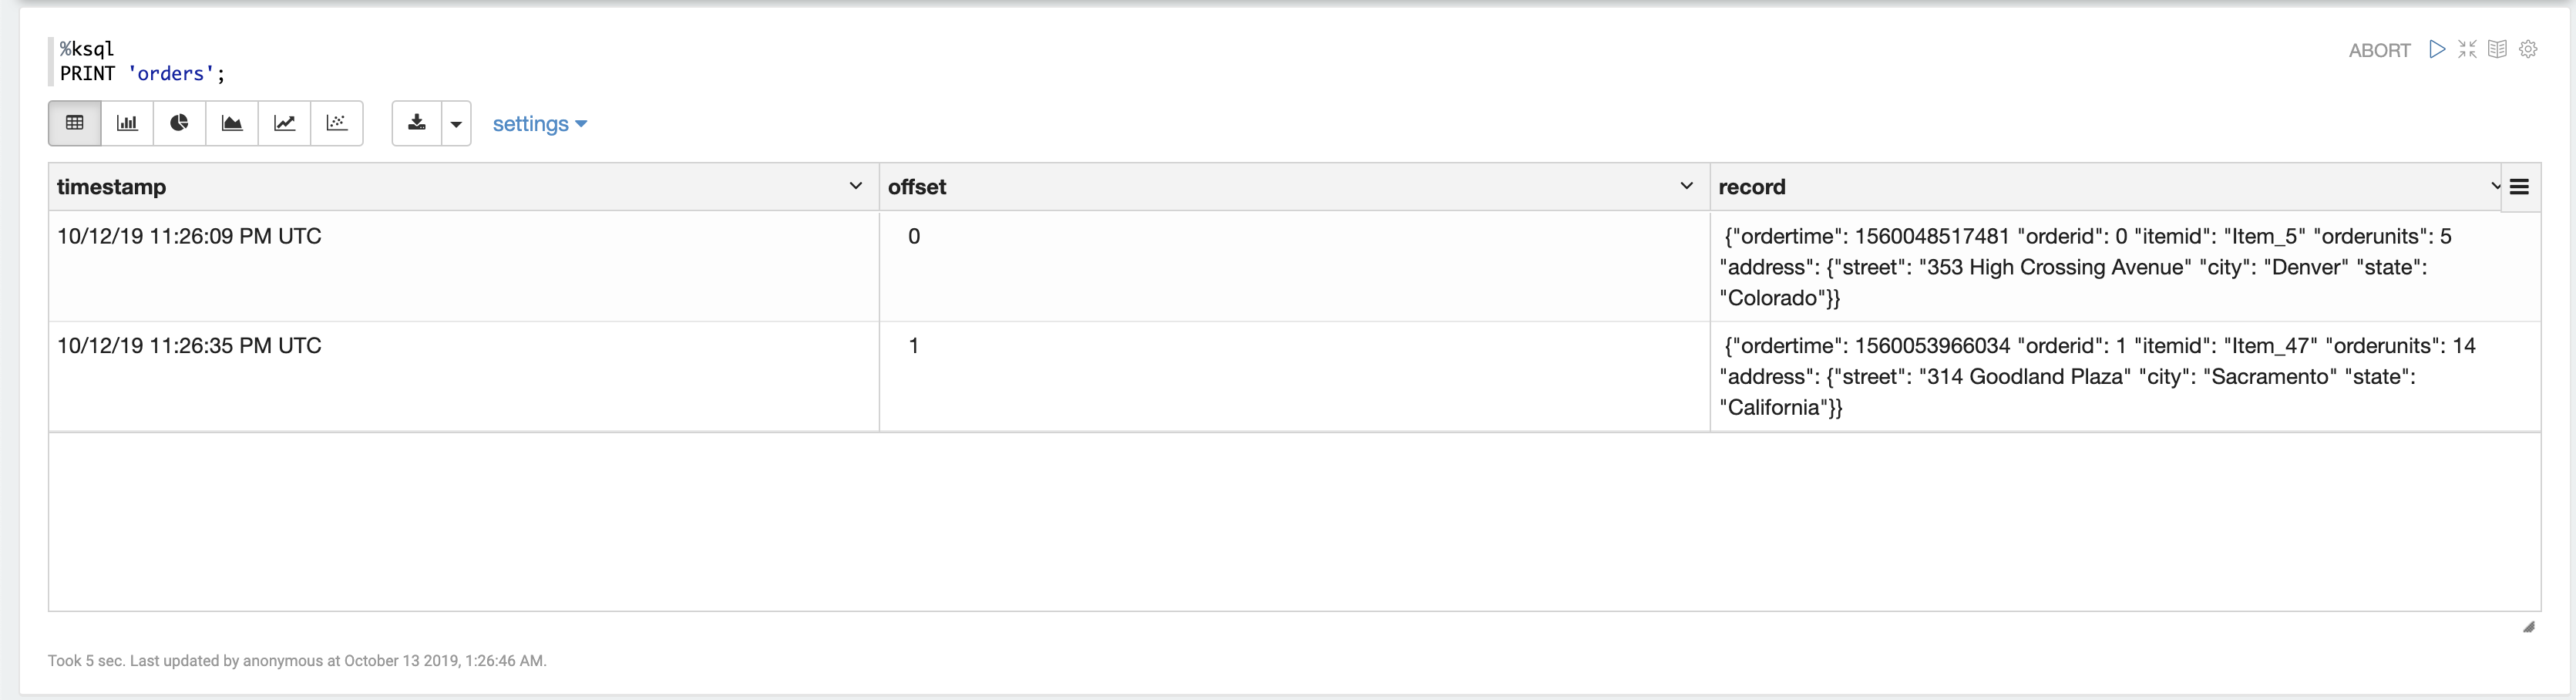The image size is (2576, 700).
Task: Switch to line chart view
Action: 285,123
